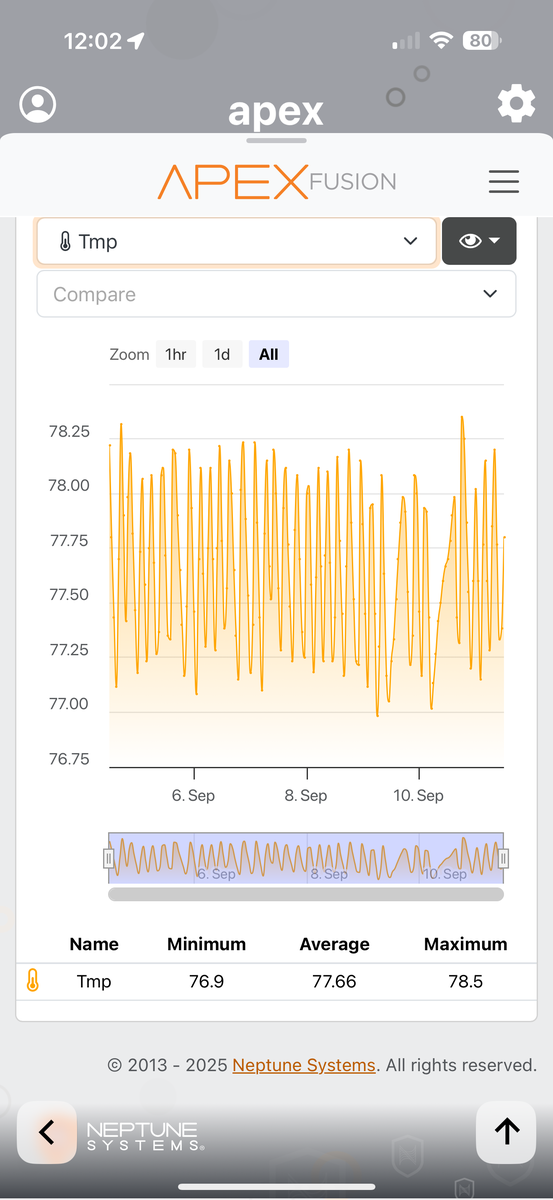This screenshot has height=1200, width=553.
Task: Open the hamburger menu
Action: point(503,181)
